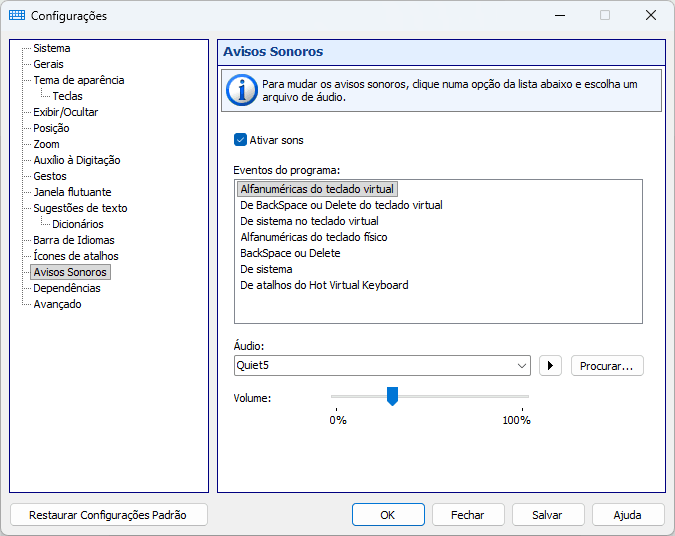675x536 pixels.
Task: Open the Tema de aparência page
Action: (x=79, y=80)
